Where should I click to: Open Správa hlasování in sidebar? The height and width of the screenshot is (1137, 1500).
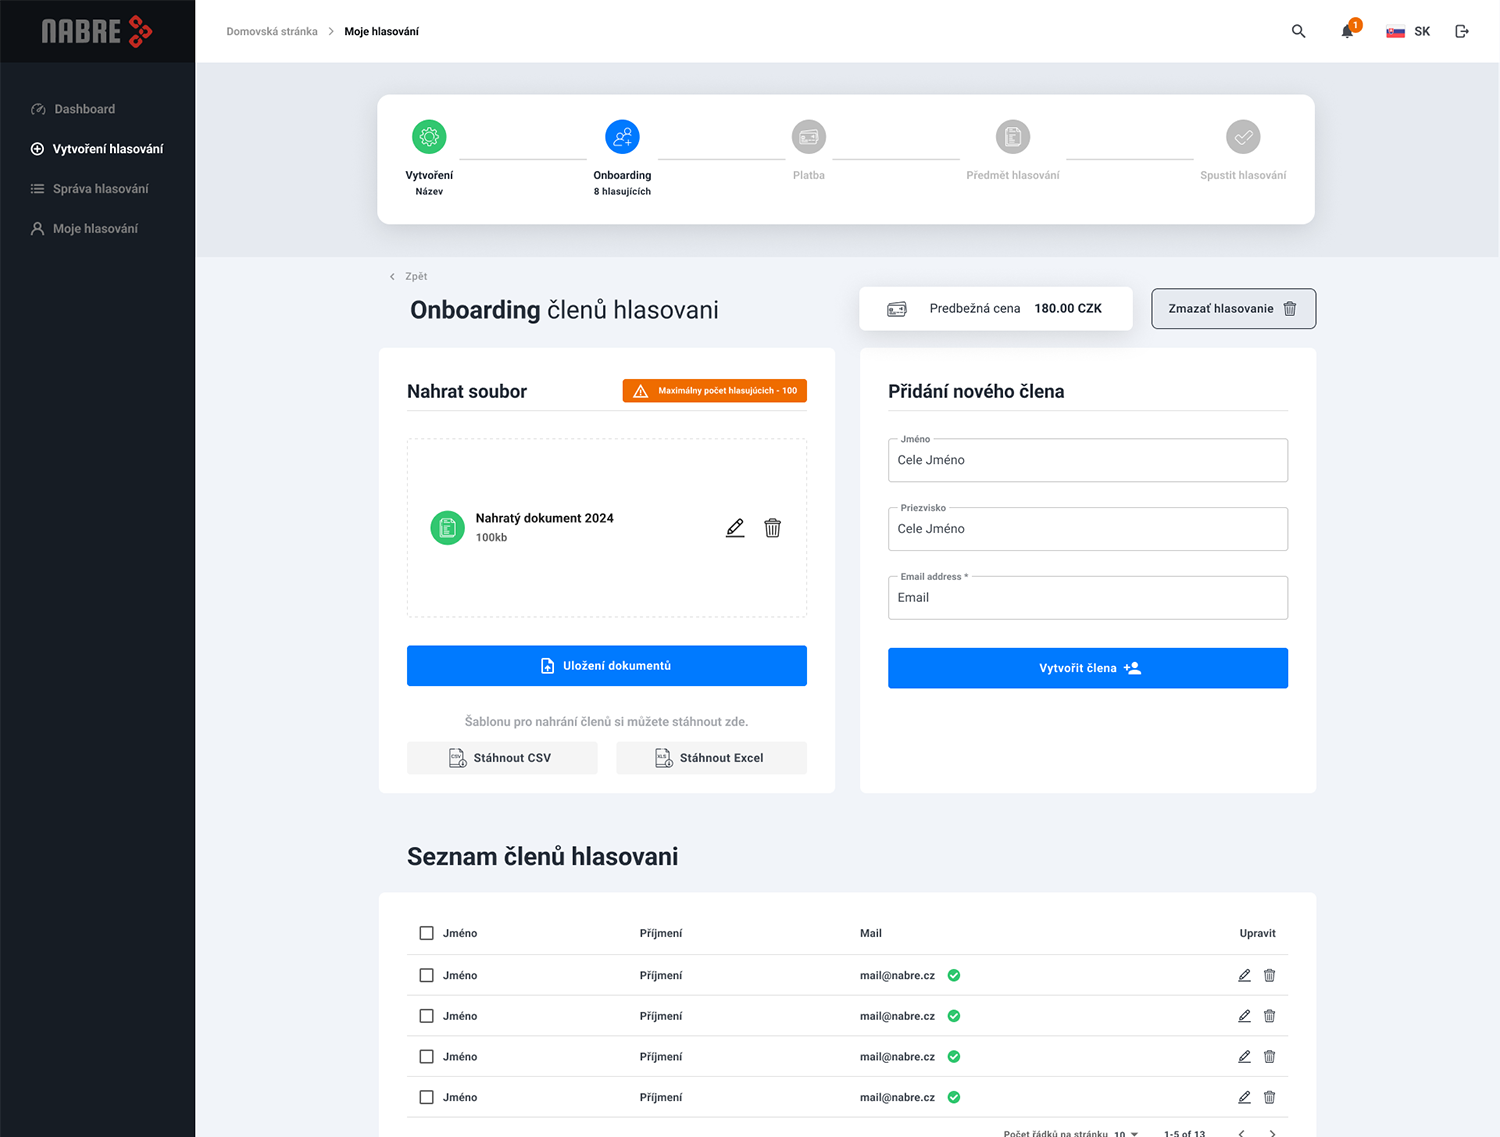pyautogui.click(x=100, y=189)
